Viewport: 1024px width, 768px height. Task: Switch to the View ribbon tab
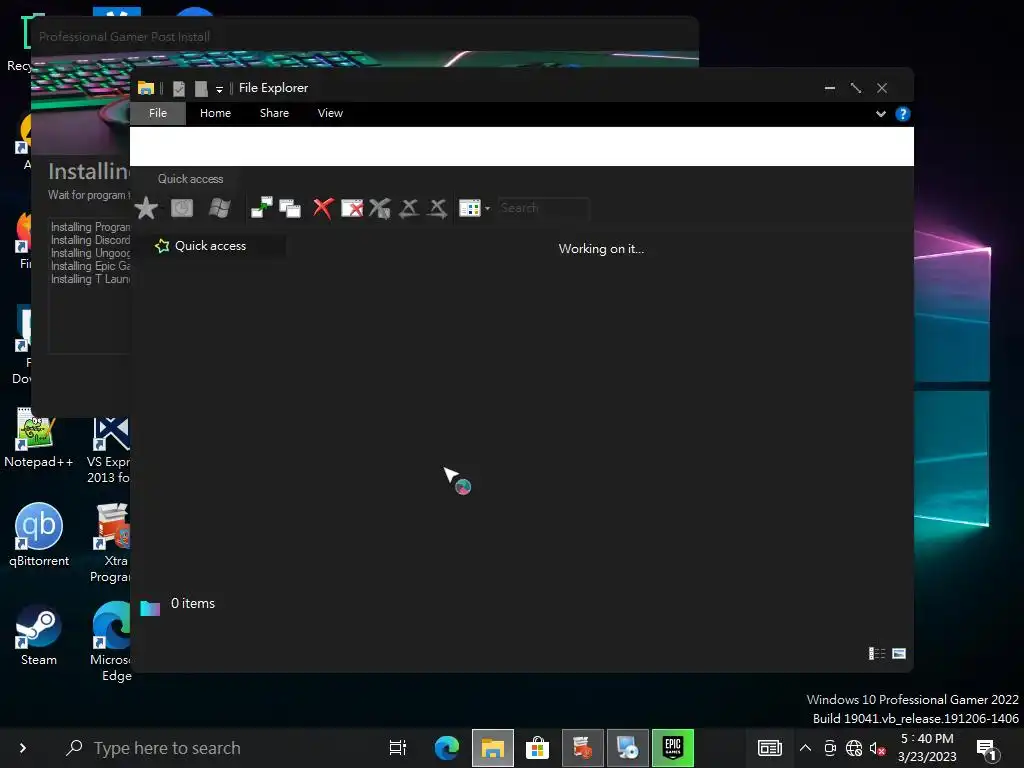(x=330, y=113)
